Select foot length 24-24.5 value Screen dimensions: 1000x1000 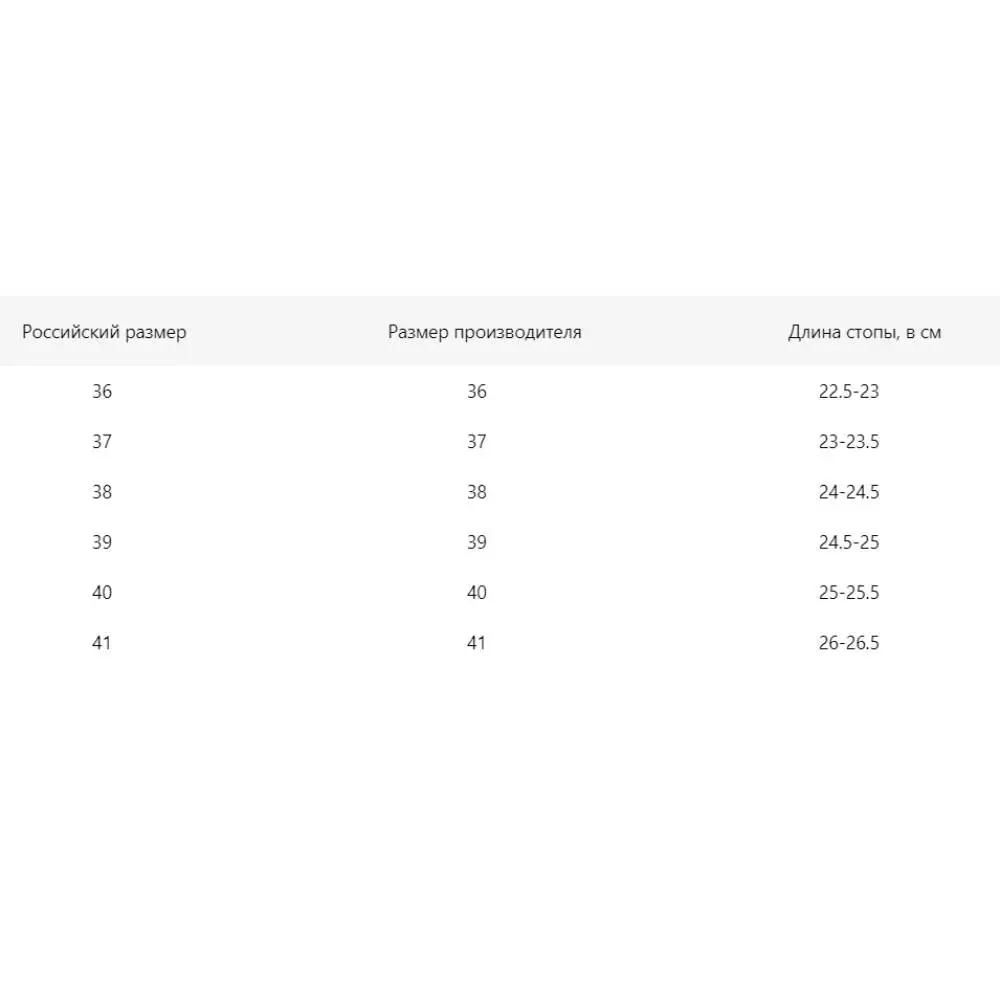click(848, 492)
